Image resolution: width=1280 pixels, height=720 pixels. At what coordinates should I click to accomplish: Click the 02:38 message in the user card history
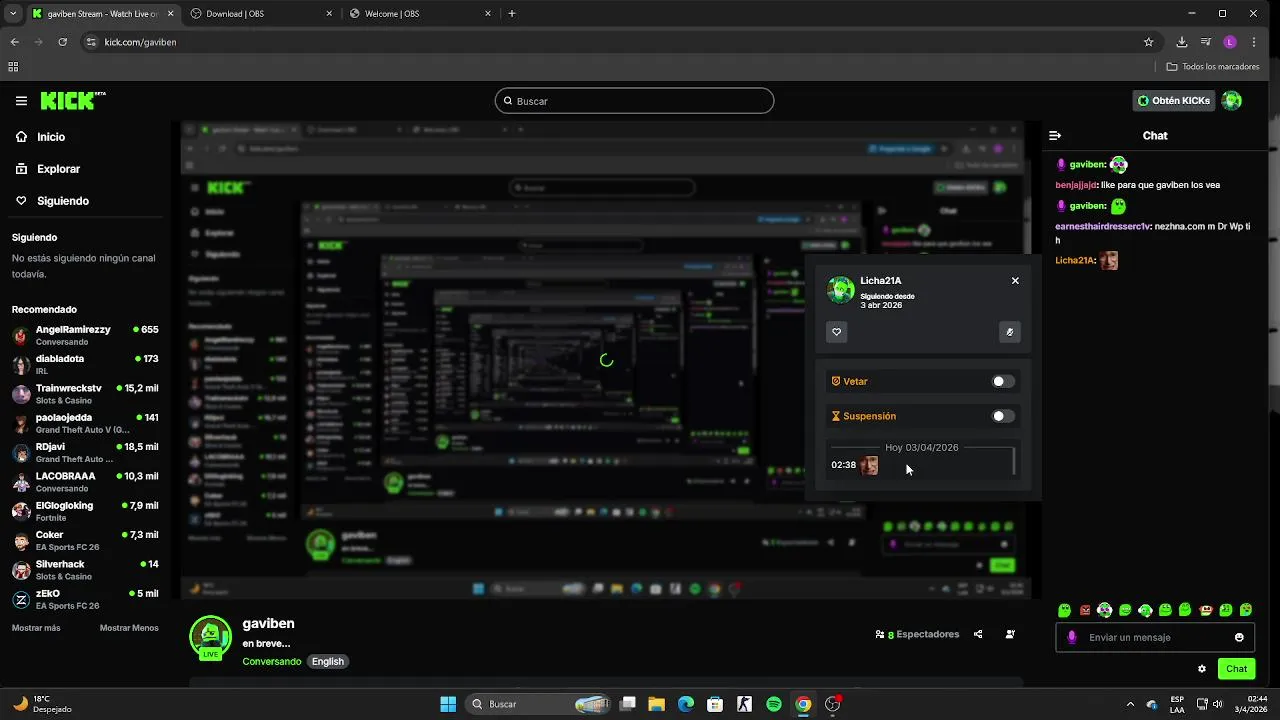pos(855,465)
